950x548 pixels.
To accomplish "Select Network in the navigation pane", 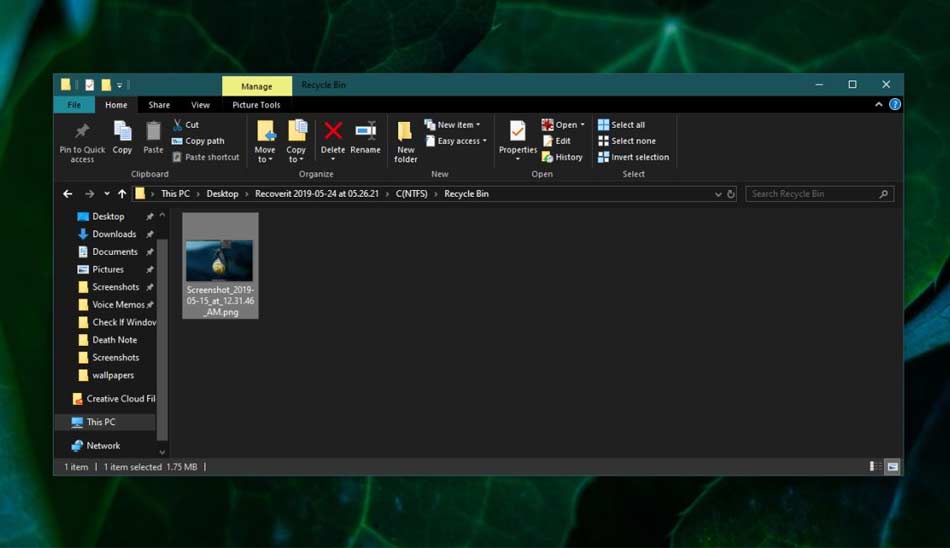I will 96,446.
